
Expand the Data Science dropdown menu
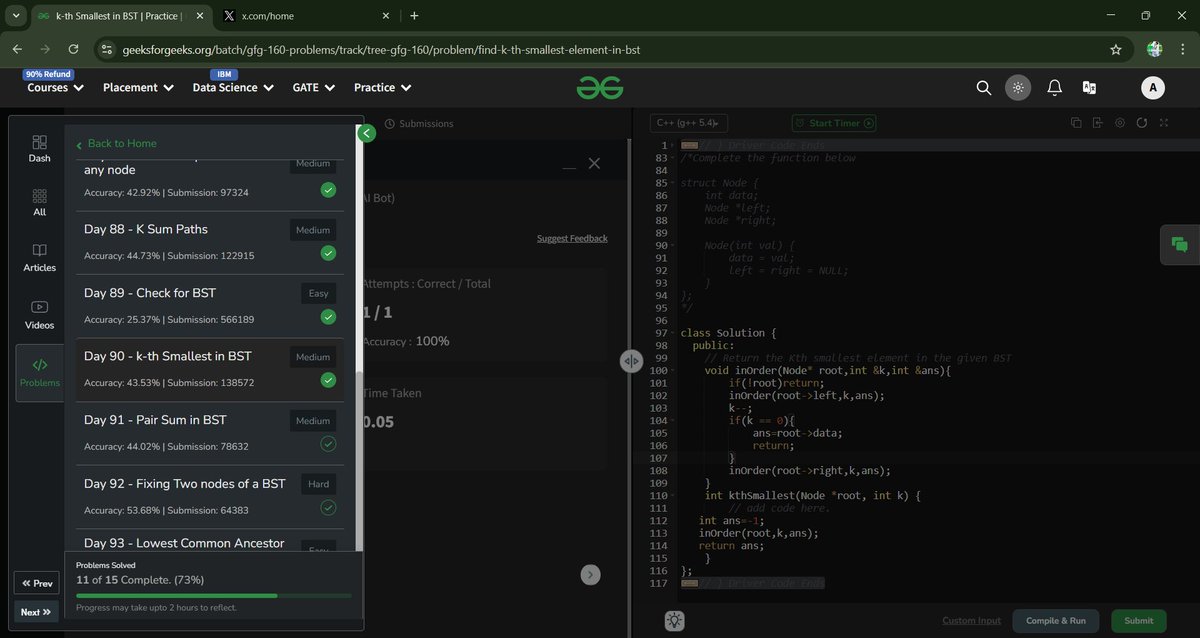(x=233, y=88)
